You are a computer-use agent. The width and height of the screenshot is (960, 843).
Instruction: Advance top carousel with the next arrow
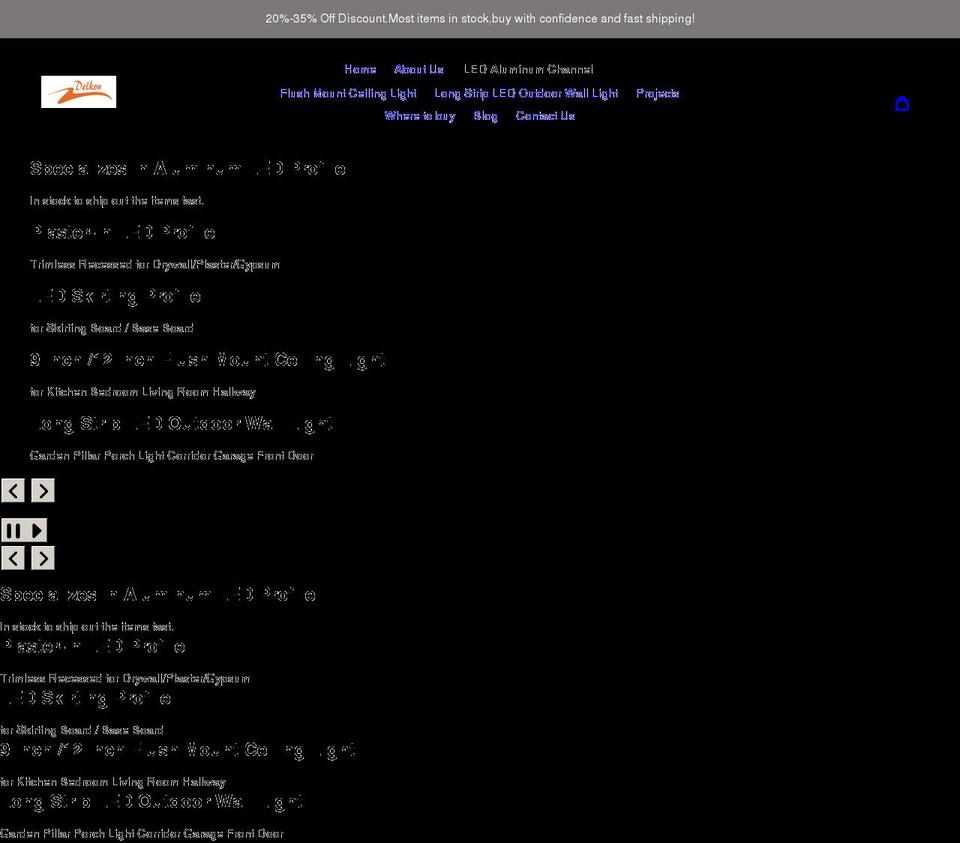[42, 490]
